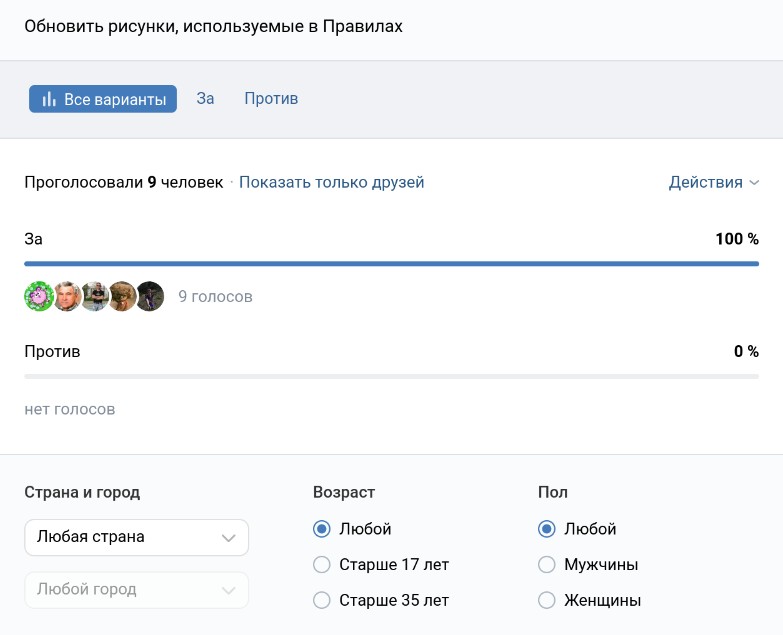The image size is (783, 635).
Task: Click the pink cartoon character voter avatar
Action: 38,297
